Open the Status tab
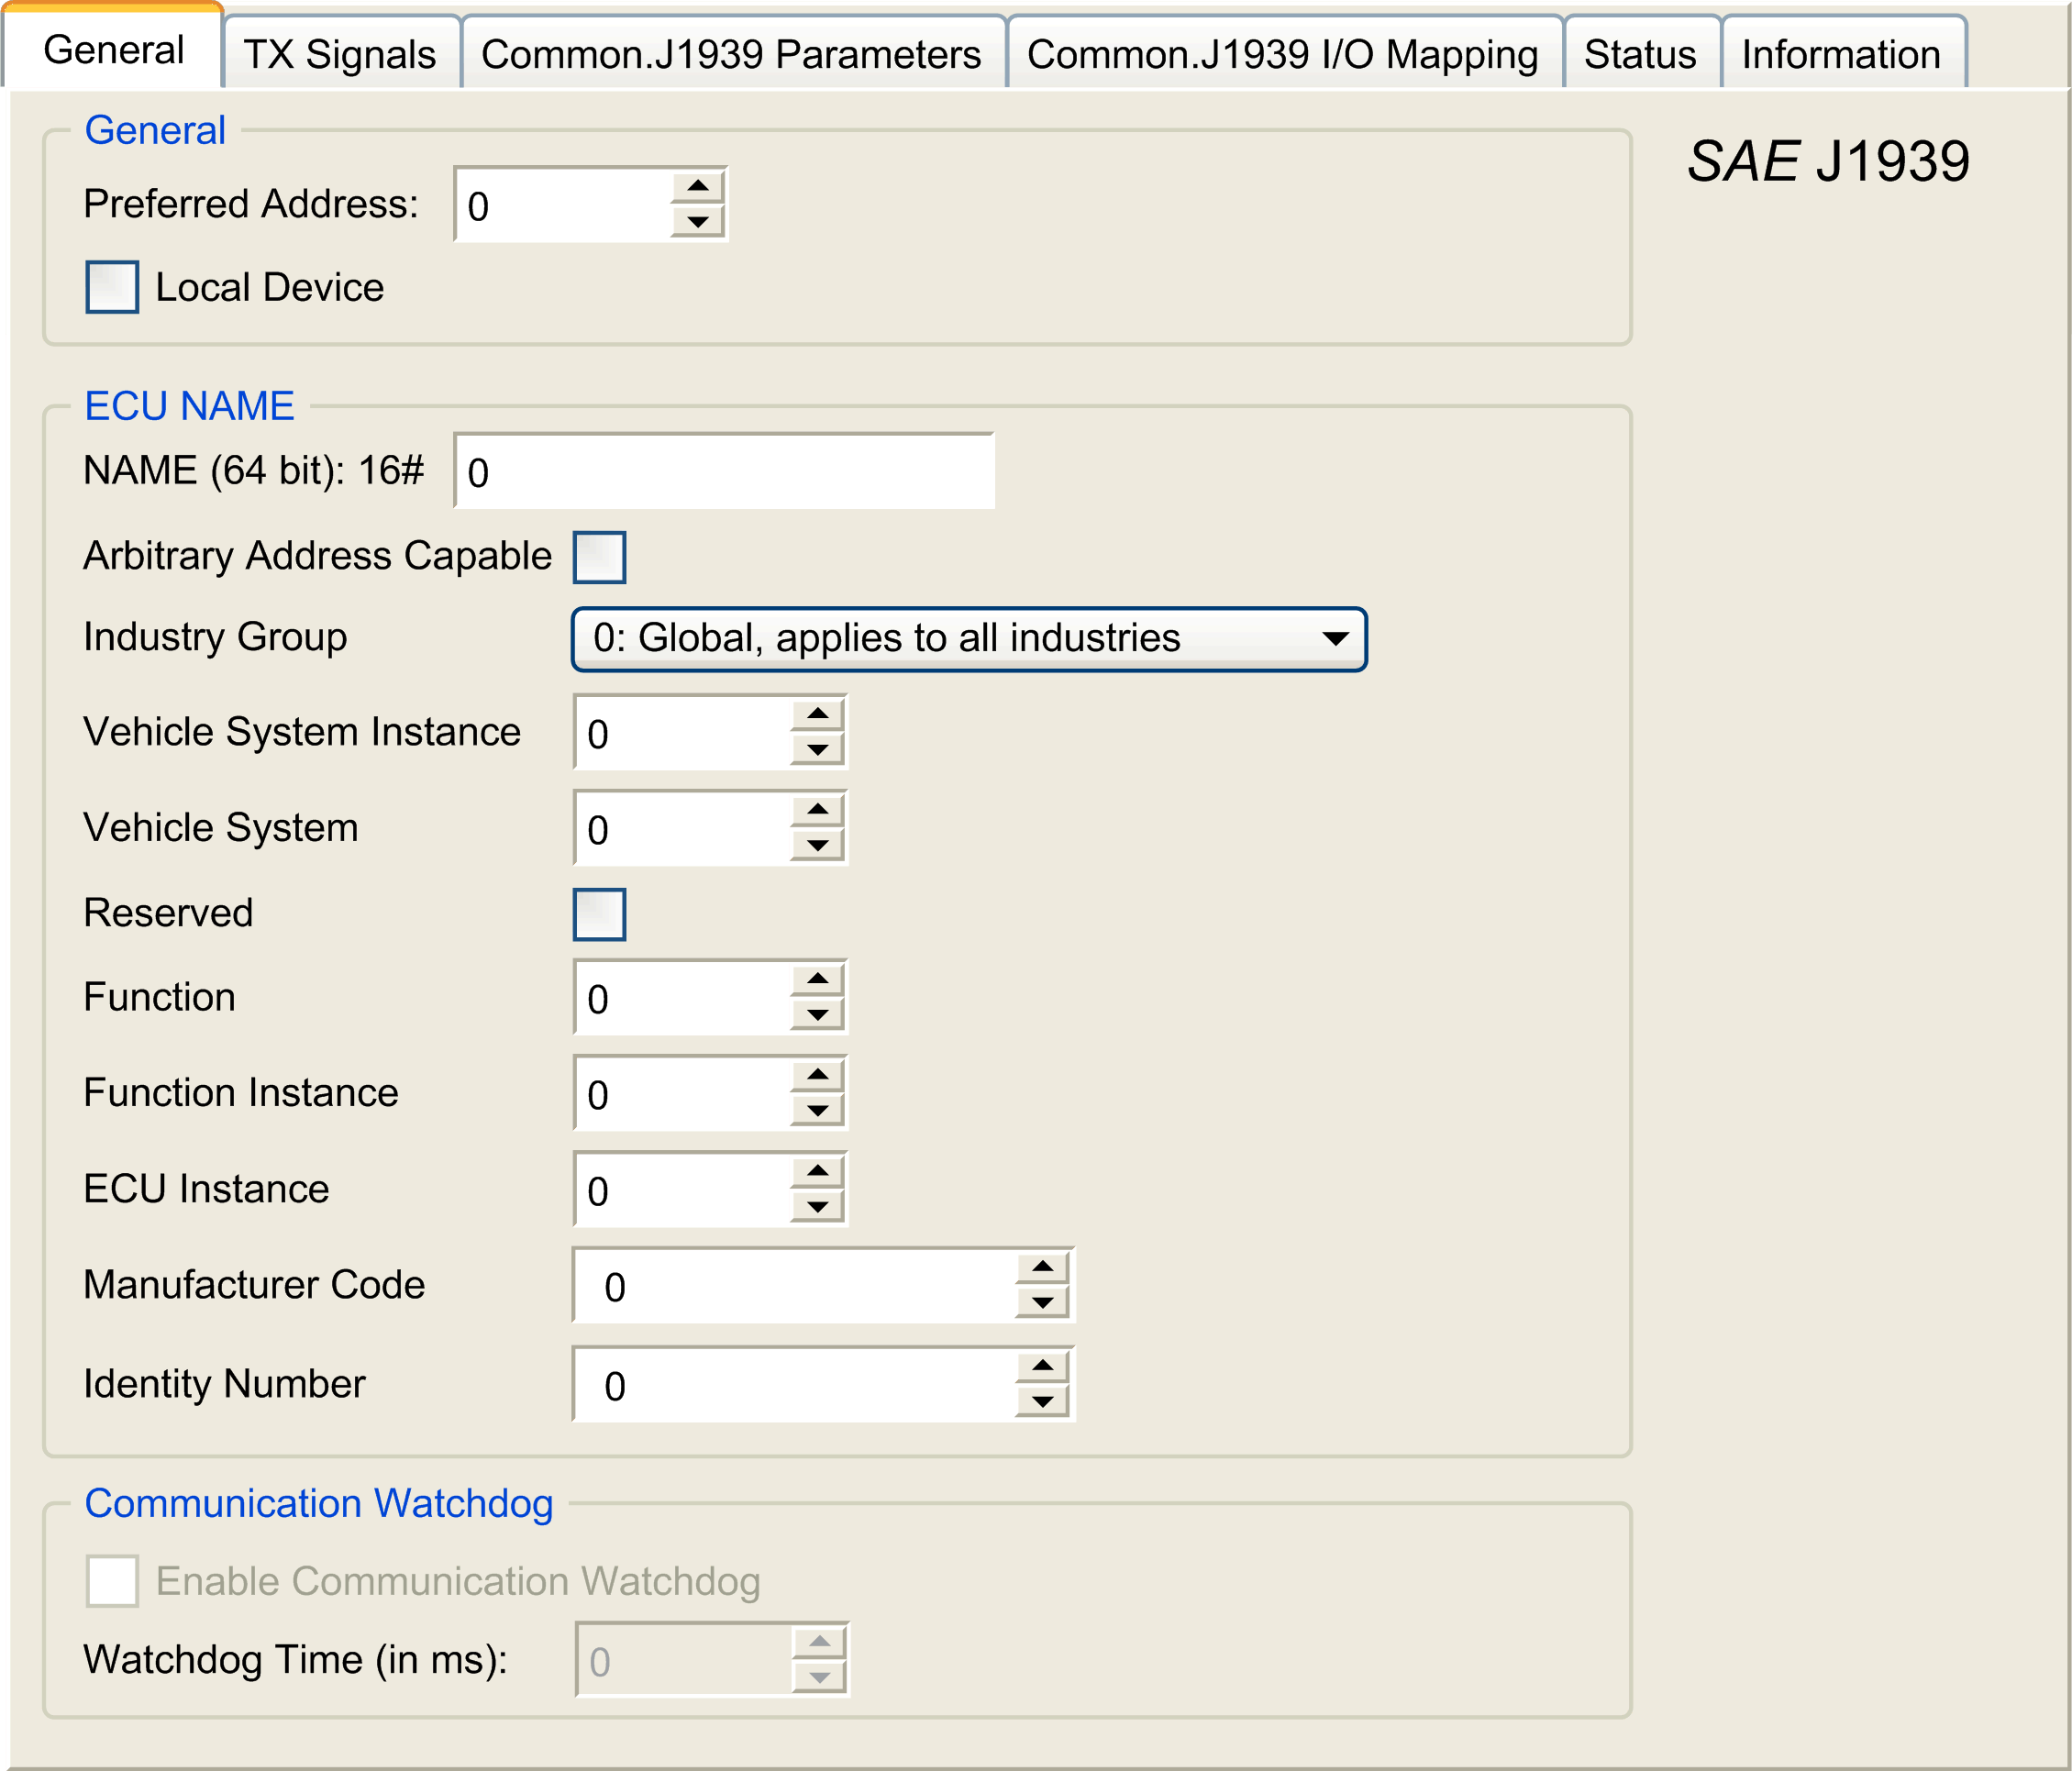The image size is (2072, 1771). pyautogui.click(x=1640, y=54)
